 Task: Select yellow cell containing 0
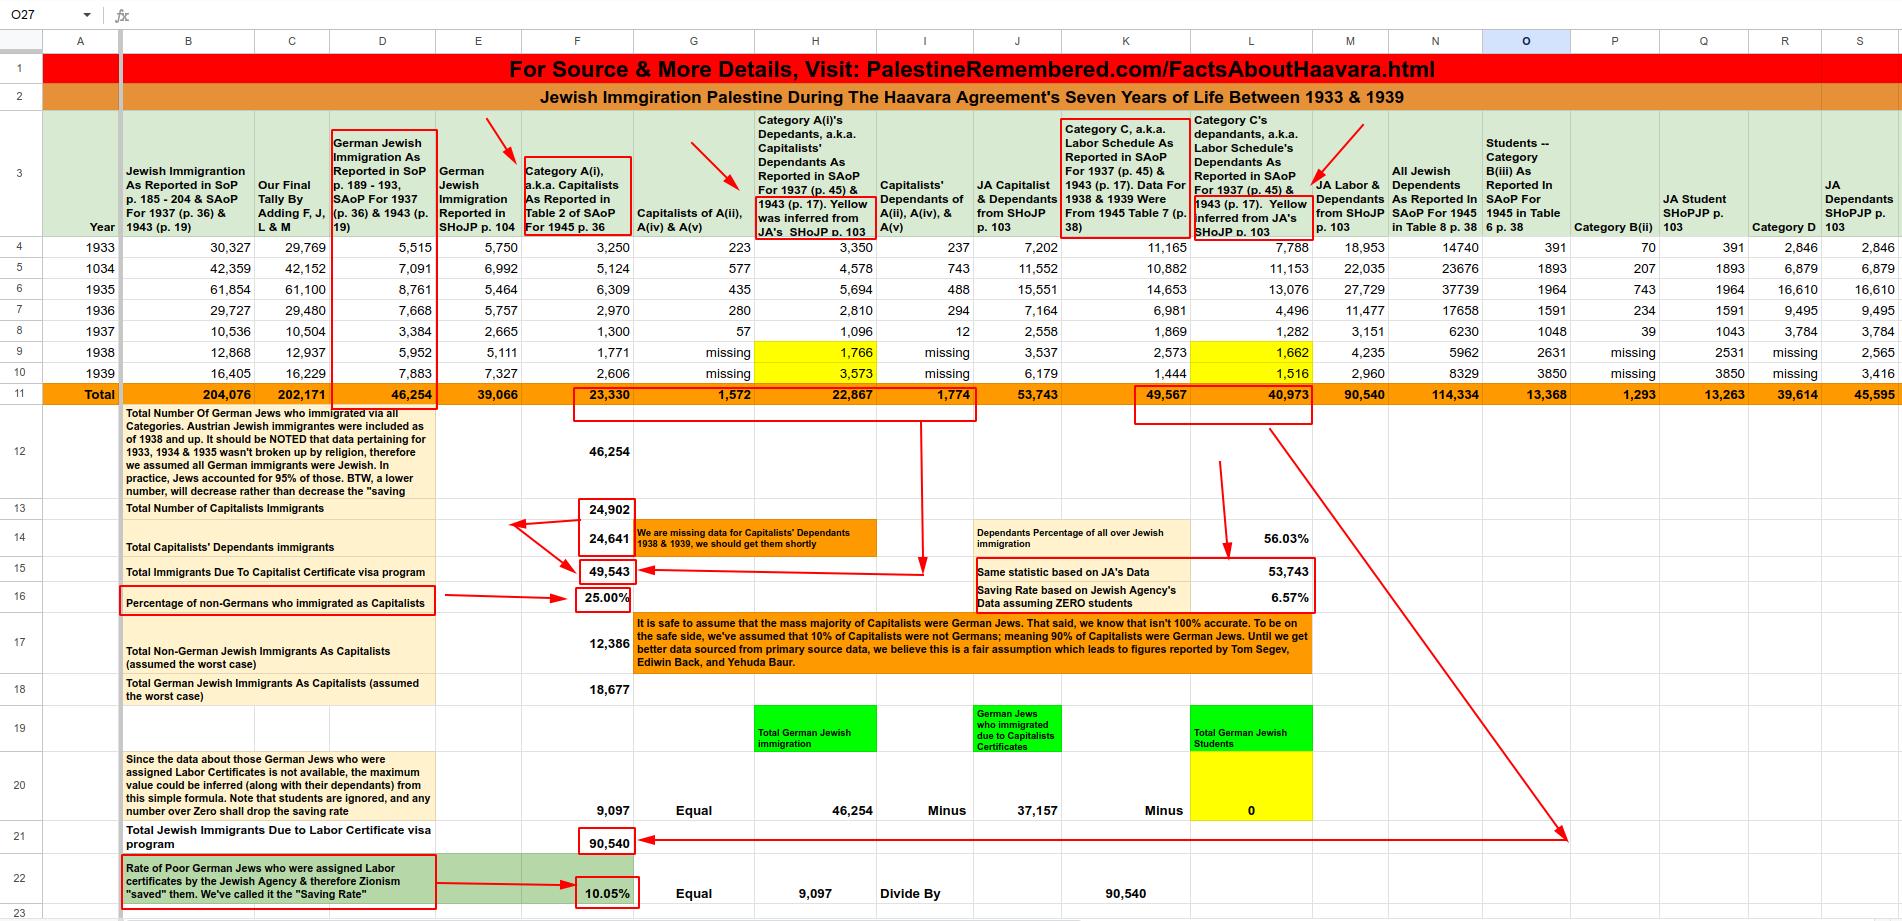pyautogui.click(x=1251, y=785)
